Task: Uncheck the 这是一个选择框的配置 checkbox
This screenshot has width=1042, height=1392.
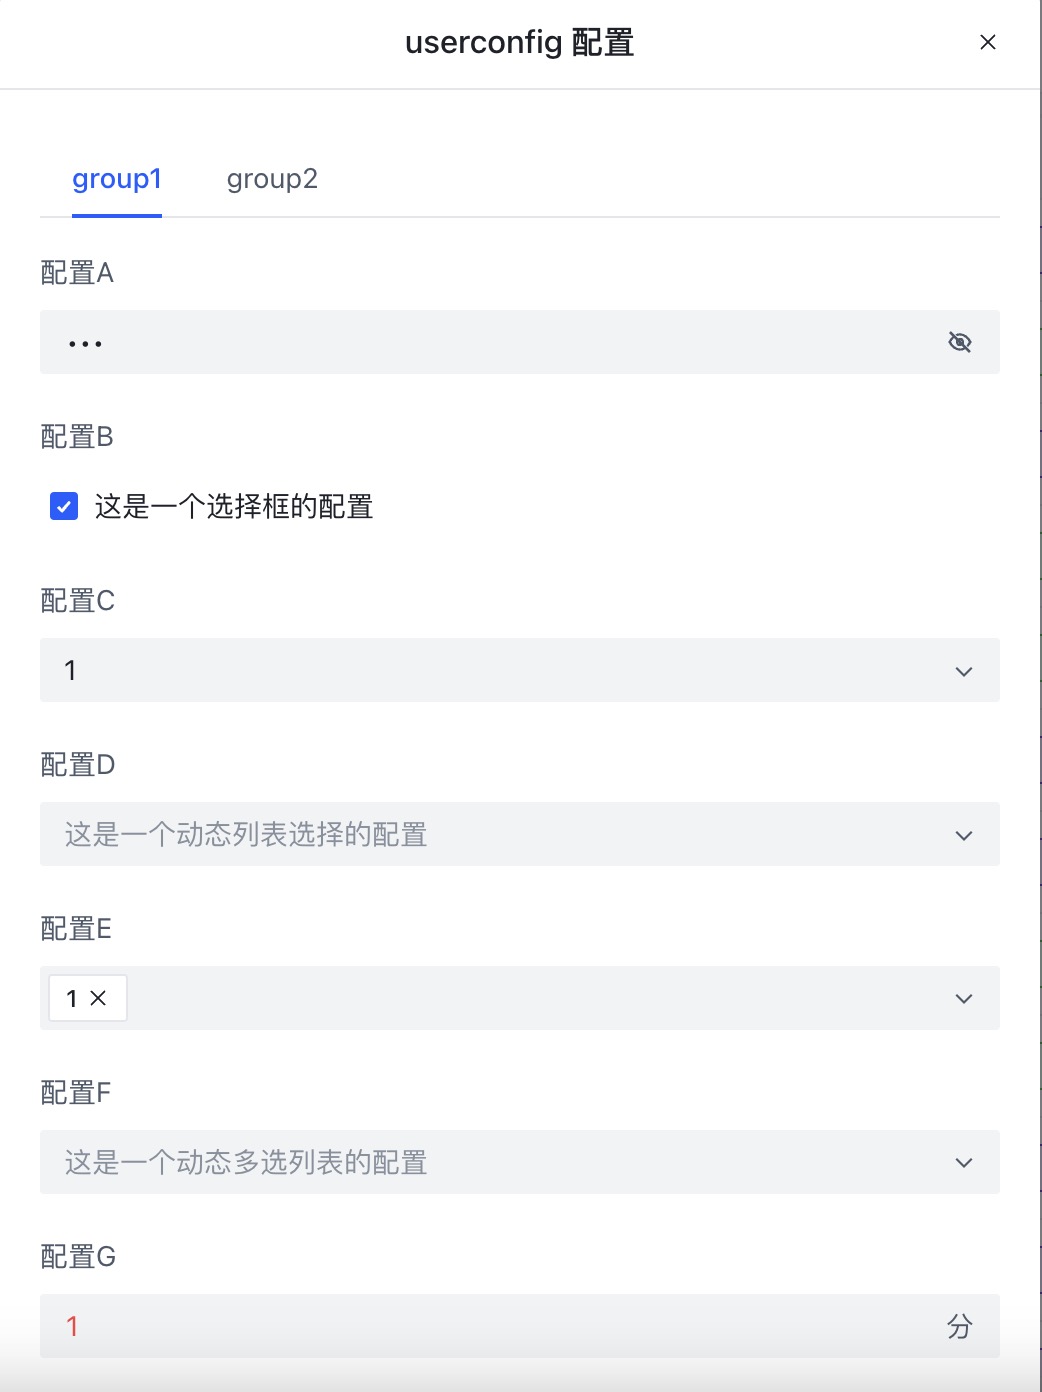Action: point(64,506)
